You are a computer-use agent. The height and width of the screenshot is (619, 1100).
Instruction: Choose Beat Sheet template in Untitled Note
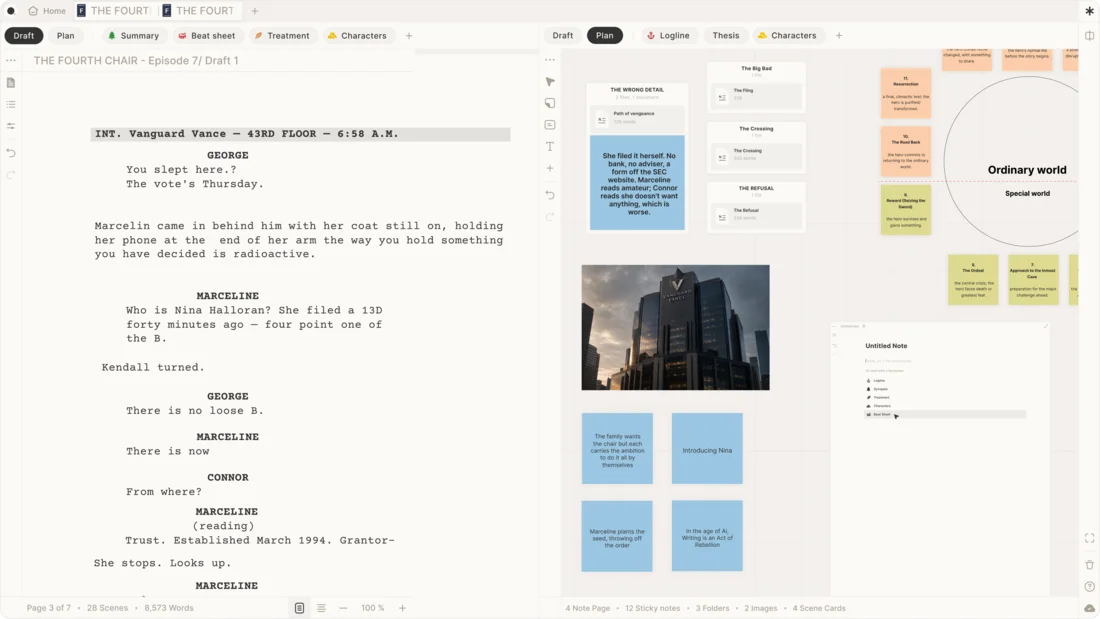pos(945,414)
